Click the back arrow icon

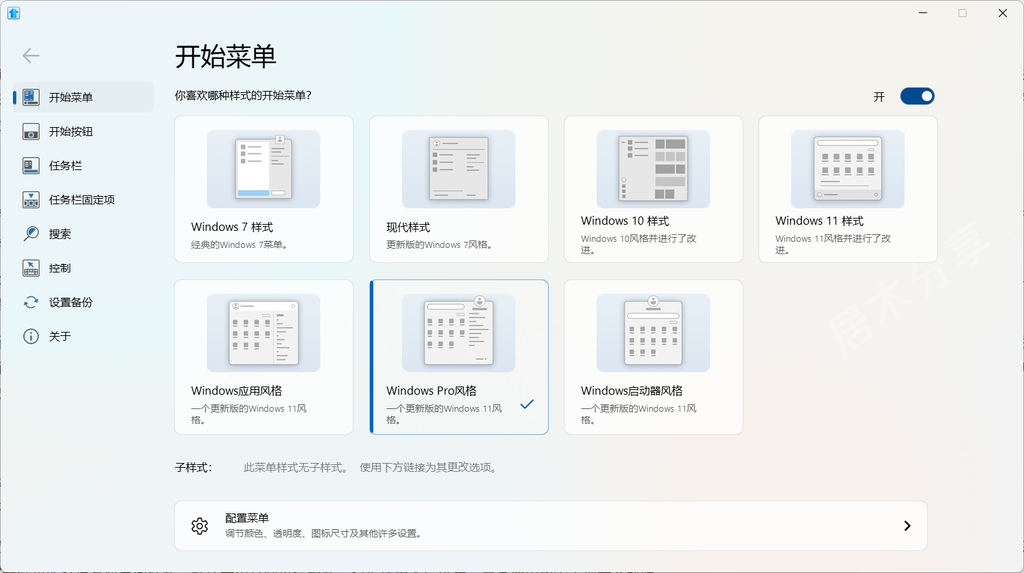(x=31, y=56)
